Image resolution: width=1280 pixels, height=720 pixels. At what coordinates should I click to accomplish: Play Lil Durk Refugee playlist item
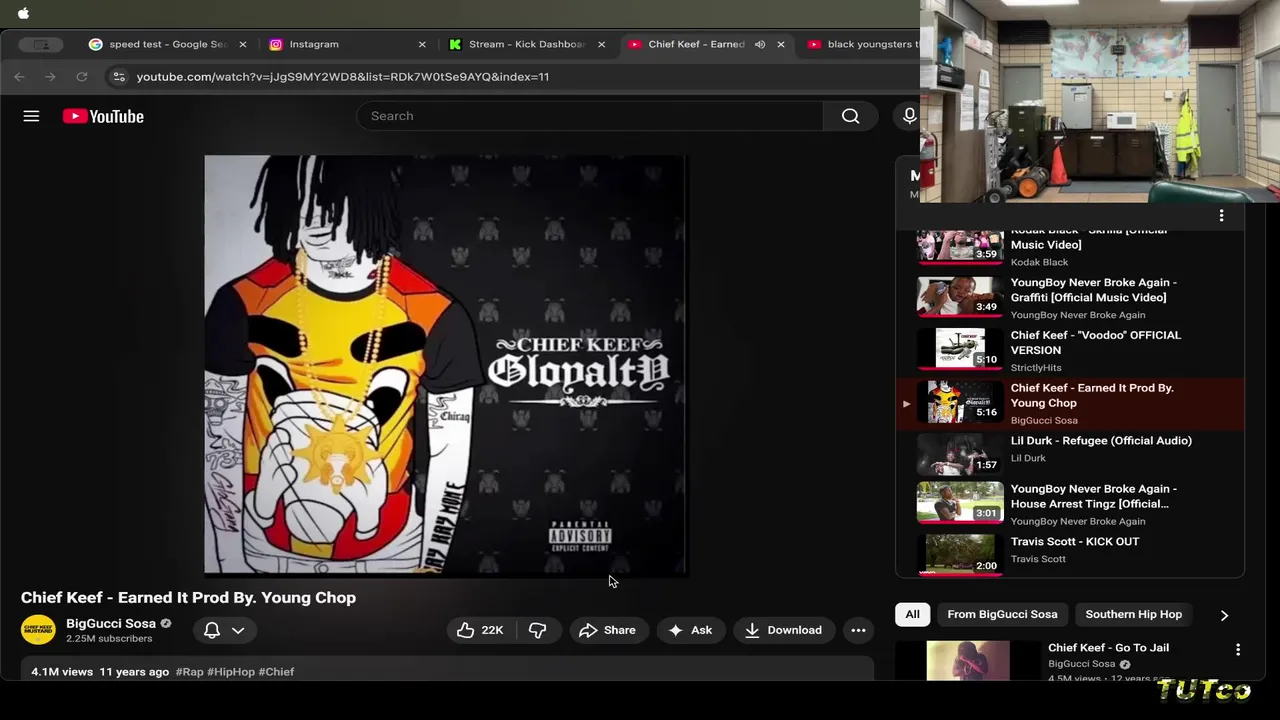[1070, 455]
